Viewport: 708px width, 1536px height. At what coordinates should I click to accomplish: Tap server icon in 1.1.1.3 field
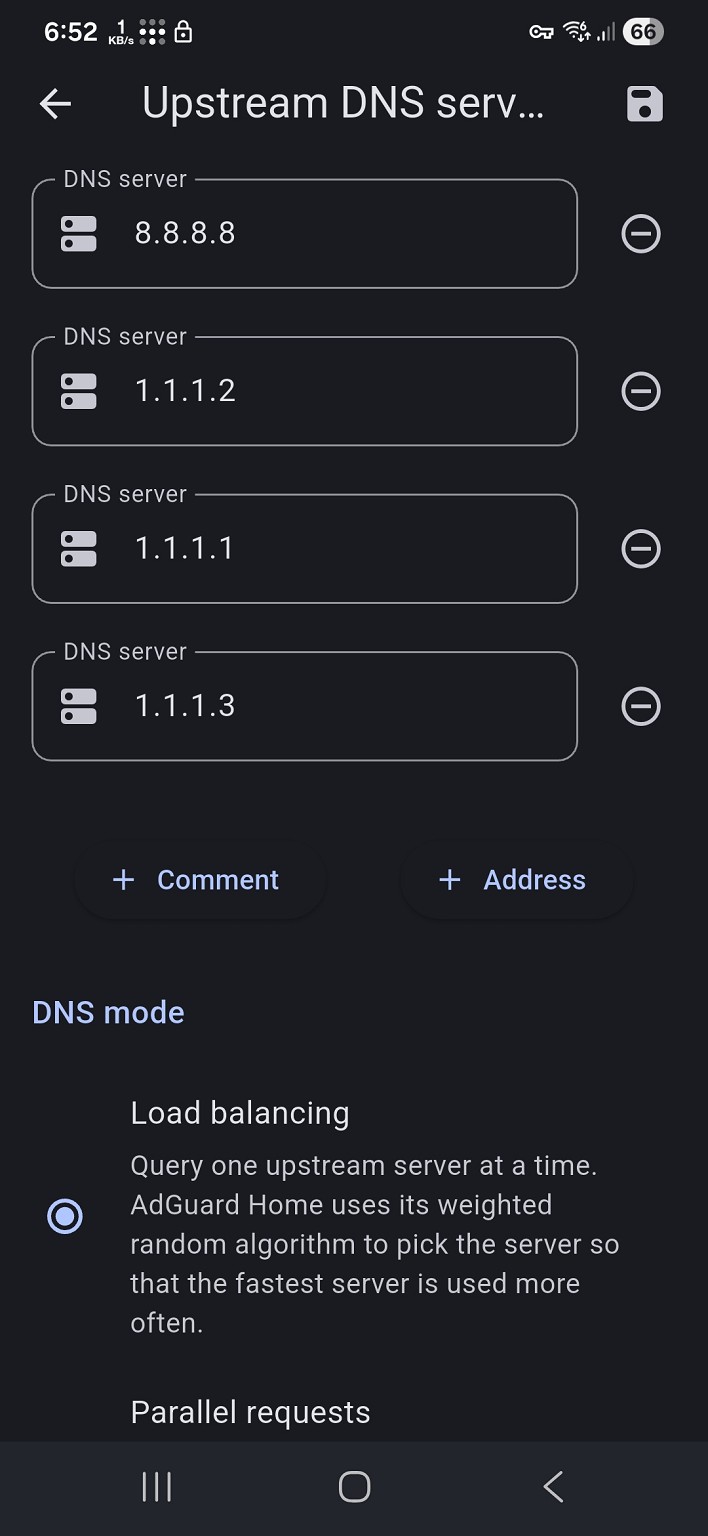pyautogui.click(x=79, y=706)
